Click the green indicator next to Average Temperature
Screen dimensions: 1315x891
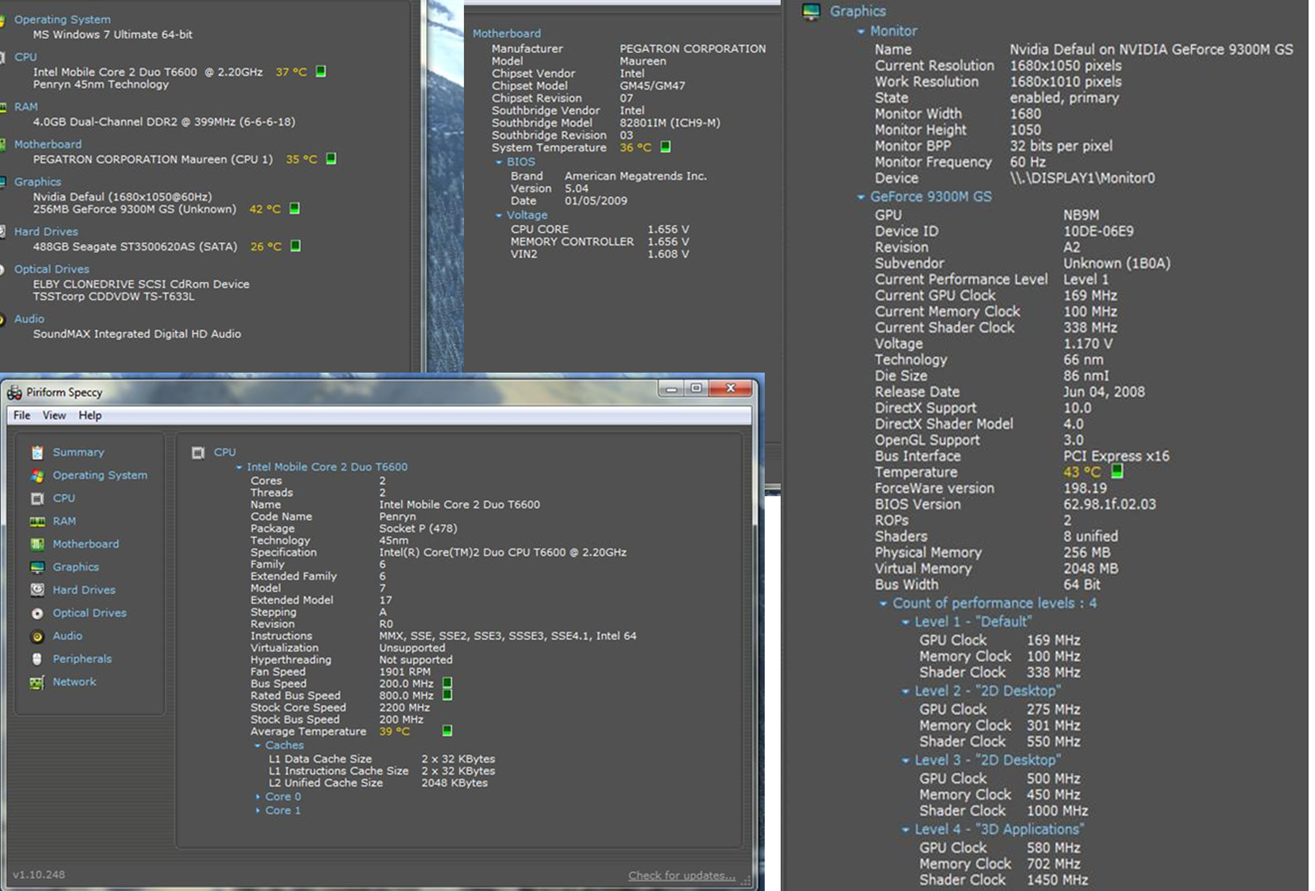[x=447, y=731]
